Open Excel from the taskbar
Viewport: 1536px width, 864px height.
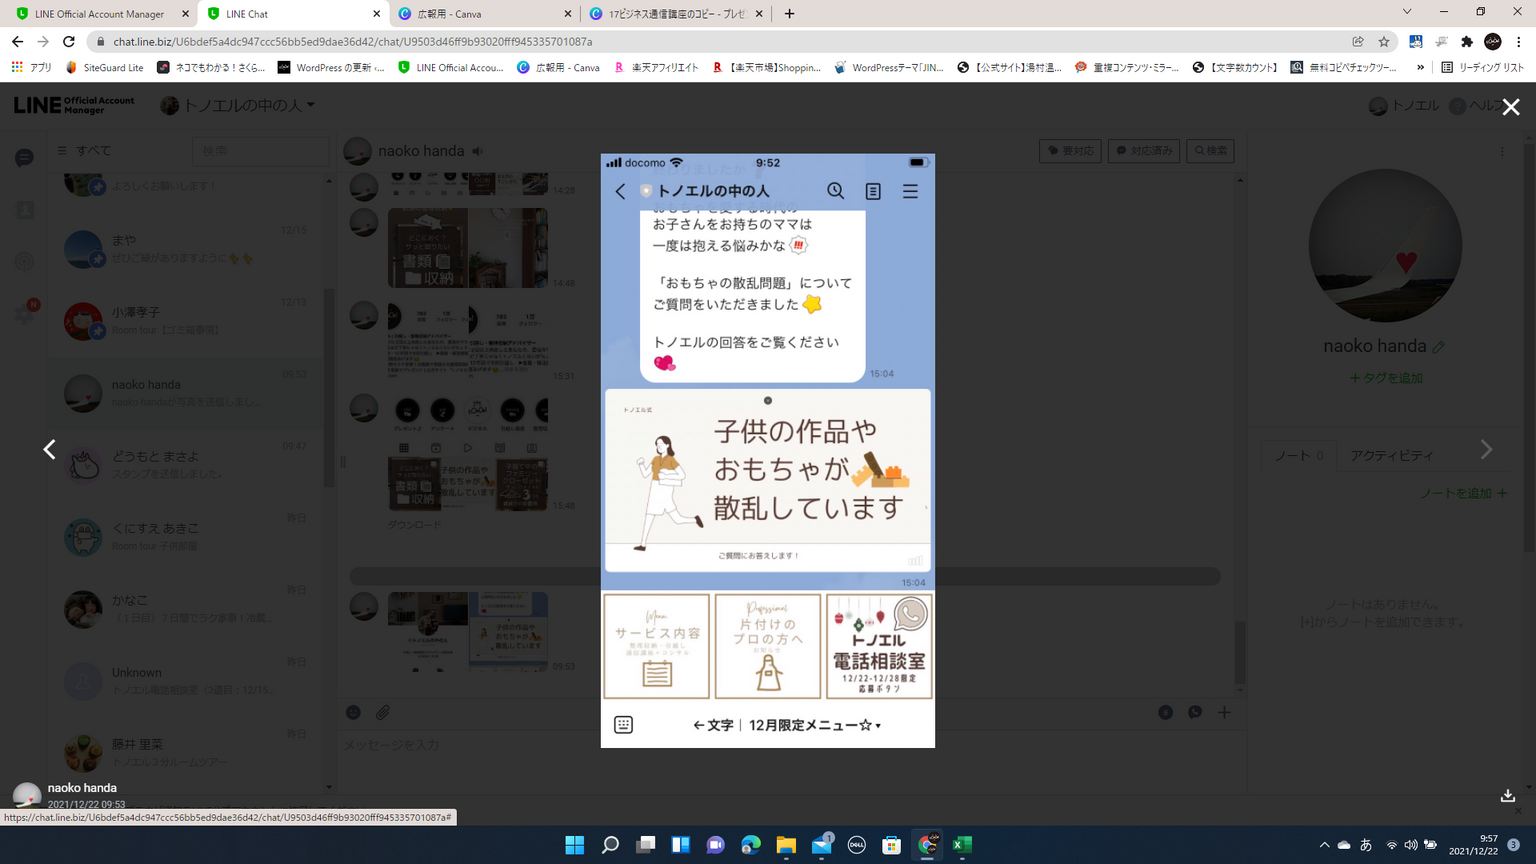pyautogui.click(x=962, y=845)
